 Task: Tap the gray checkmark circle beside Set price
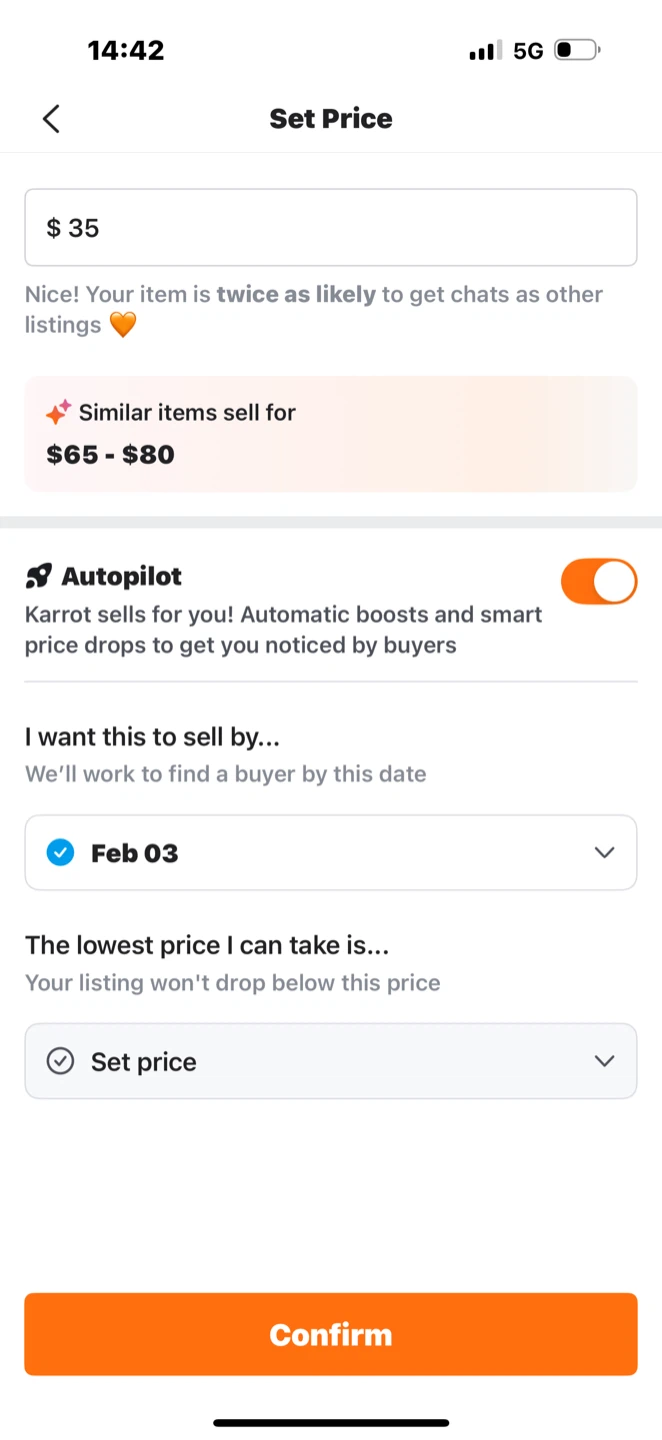pyautogui.click(x=61, y=1061)
